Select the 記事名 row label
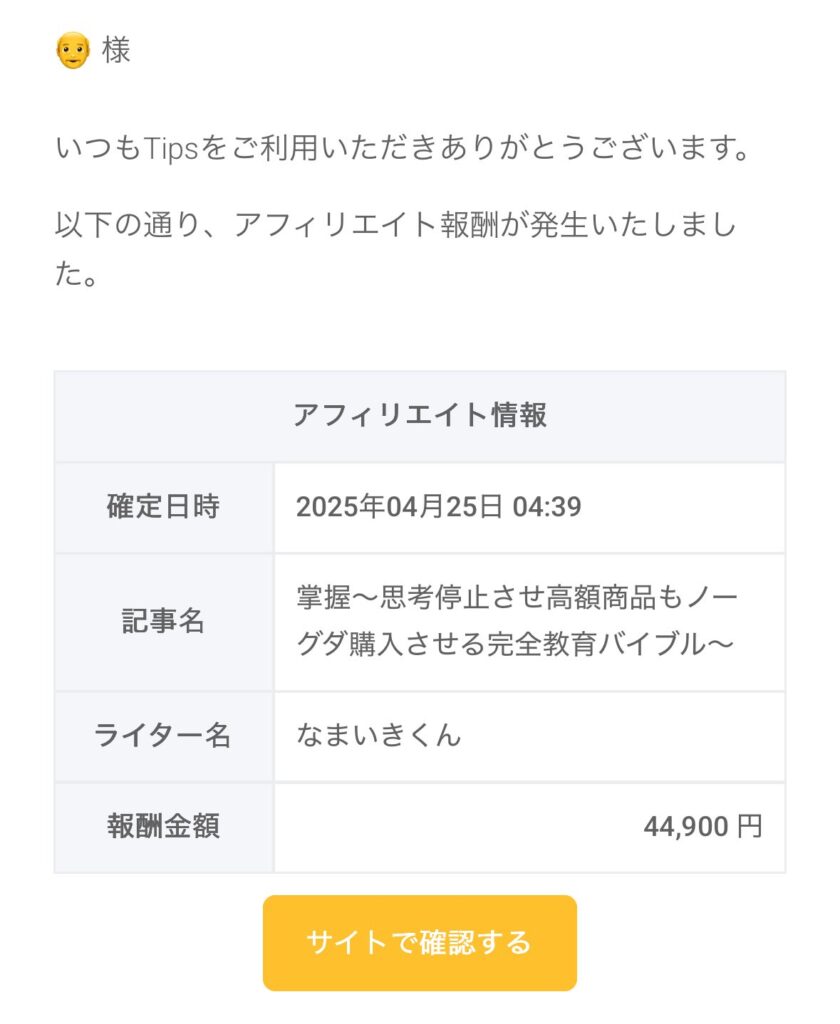This screenshot has width=840, height=1024. 163,621
